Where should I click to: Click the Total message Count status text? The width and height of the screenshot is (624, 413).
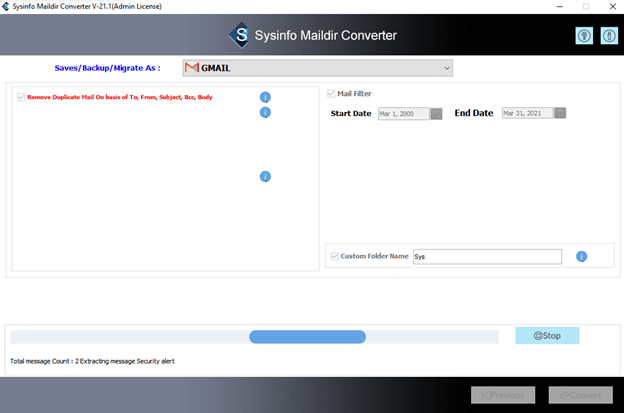92,361
